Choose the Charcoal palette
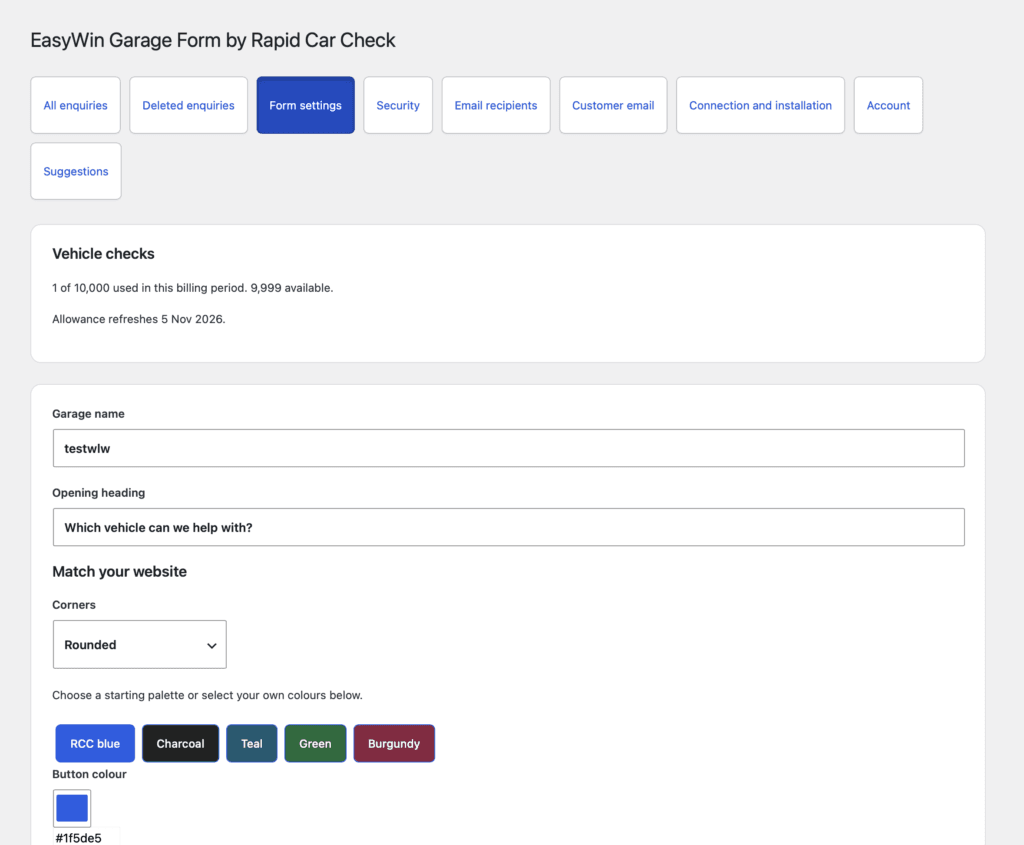The image size is (1024, 845). pos(180,743)
